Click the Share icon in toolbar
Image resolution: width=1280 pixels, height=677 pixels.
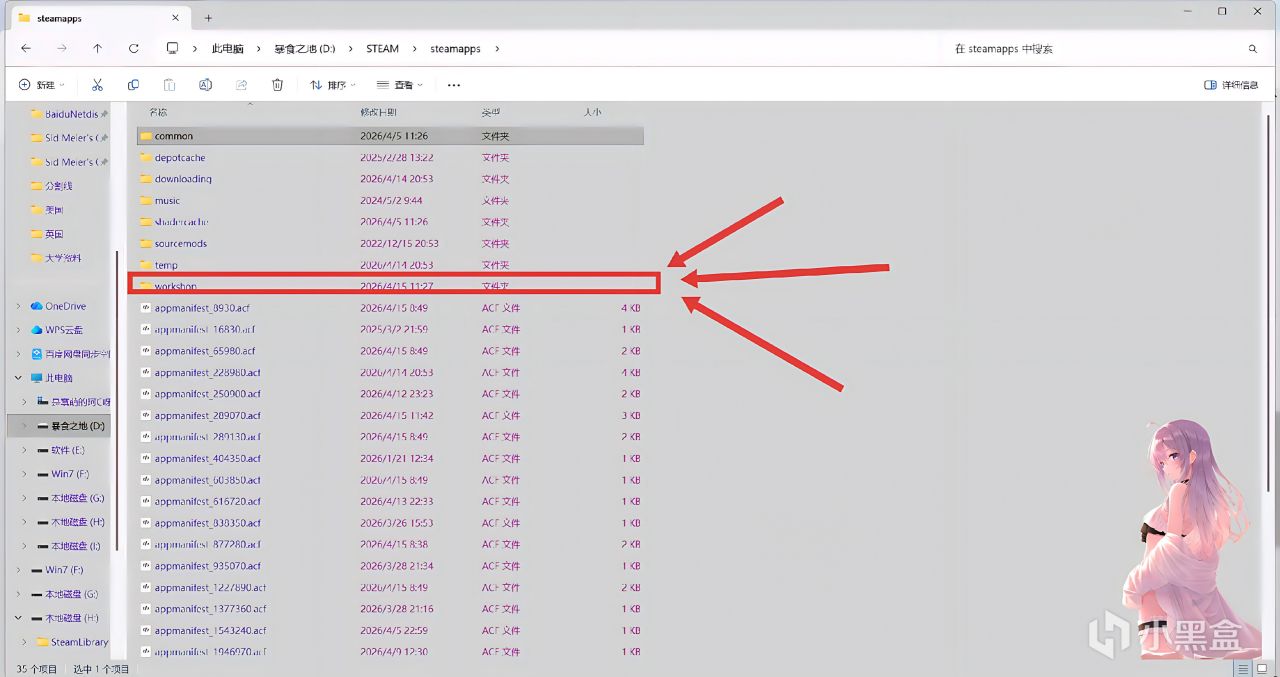point(241,85)
